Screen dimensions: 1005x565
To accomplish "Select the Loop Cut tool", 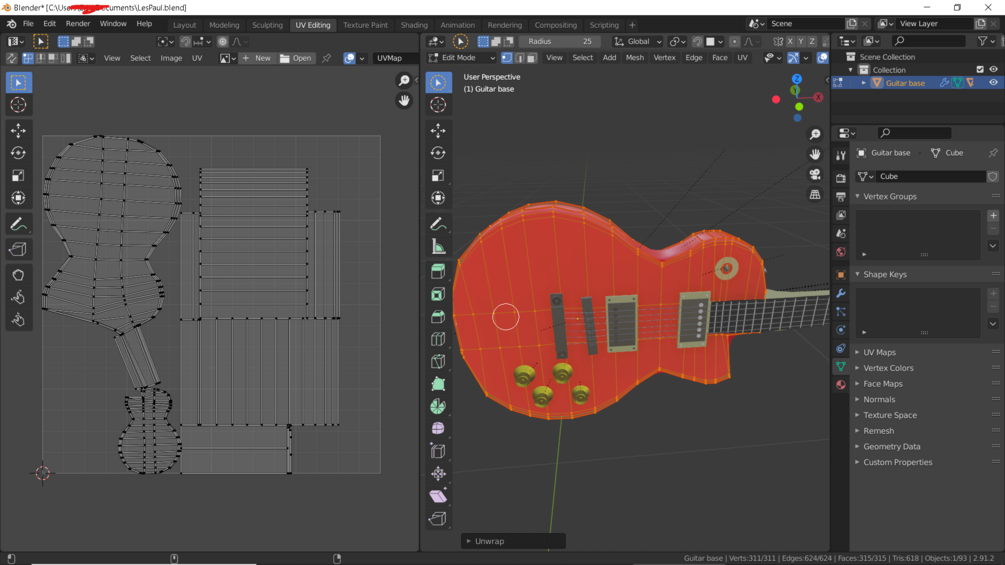I will tap(438, 339).
